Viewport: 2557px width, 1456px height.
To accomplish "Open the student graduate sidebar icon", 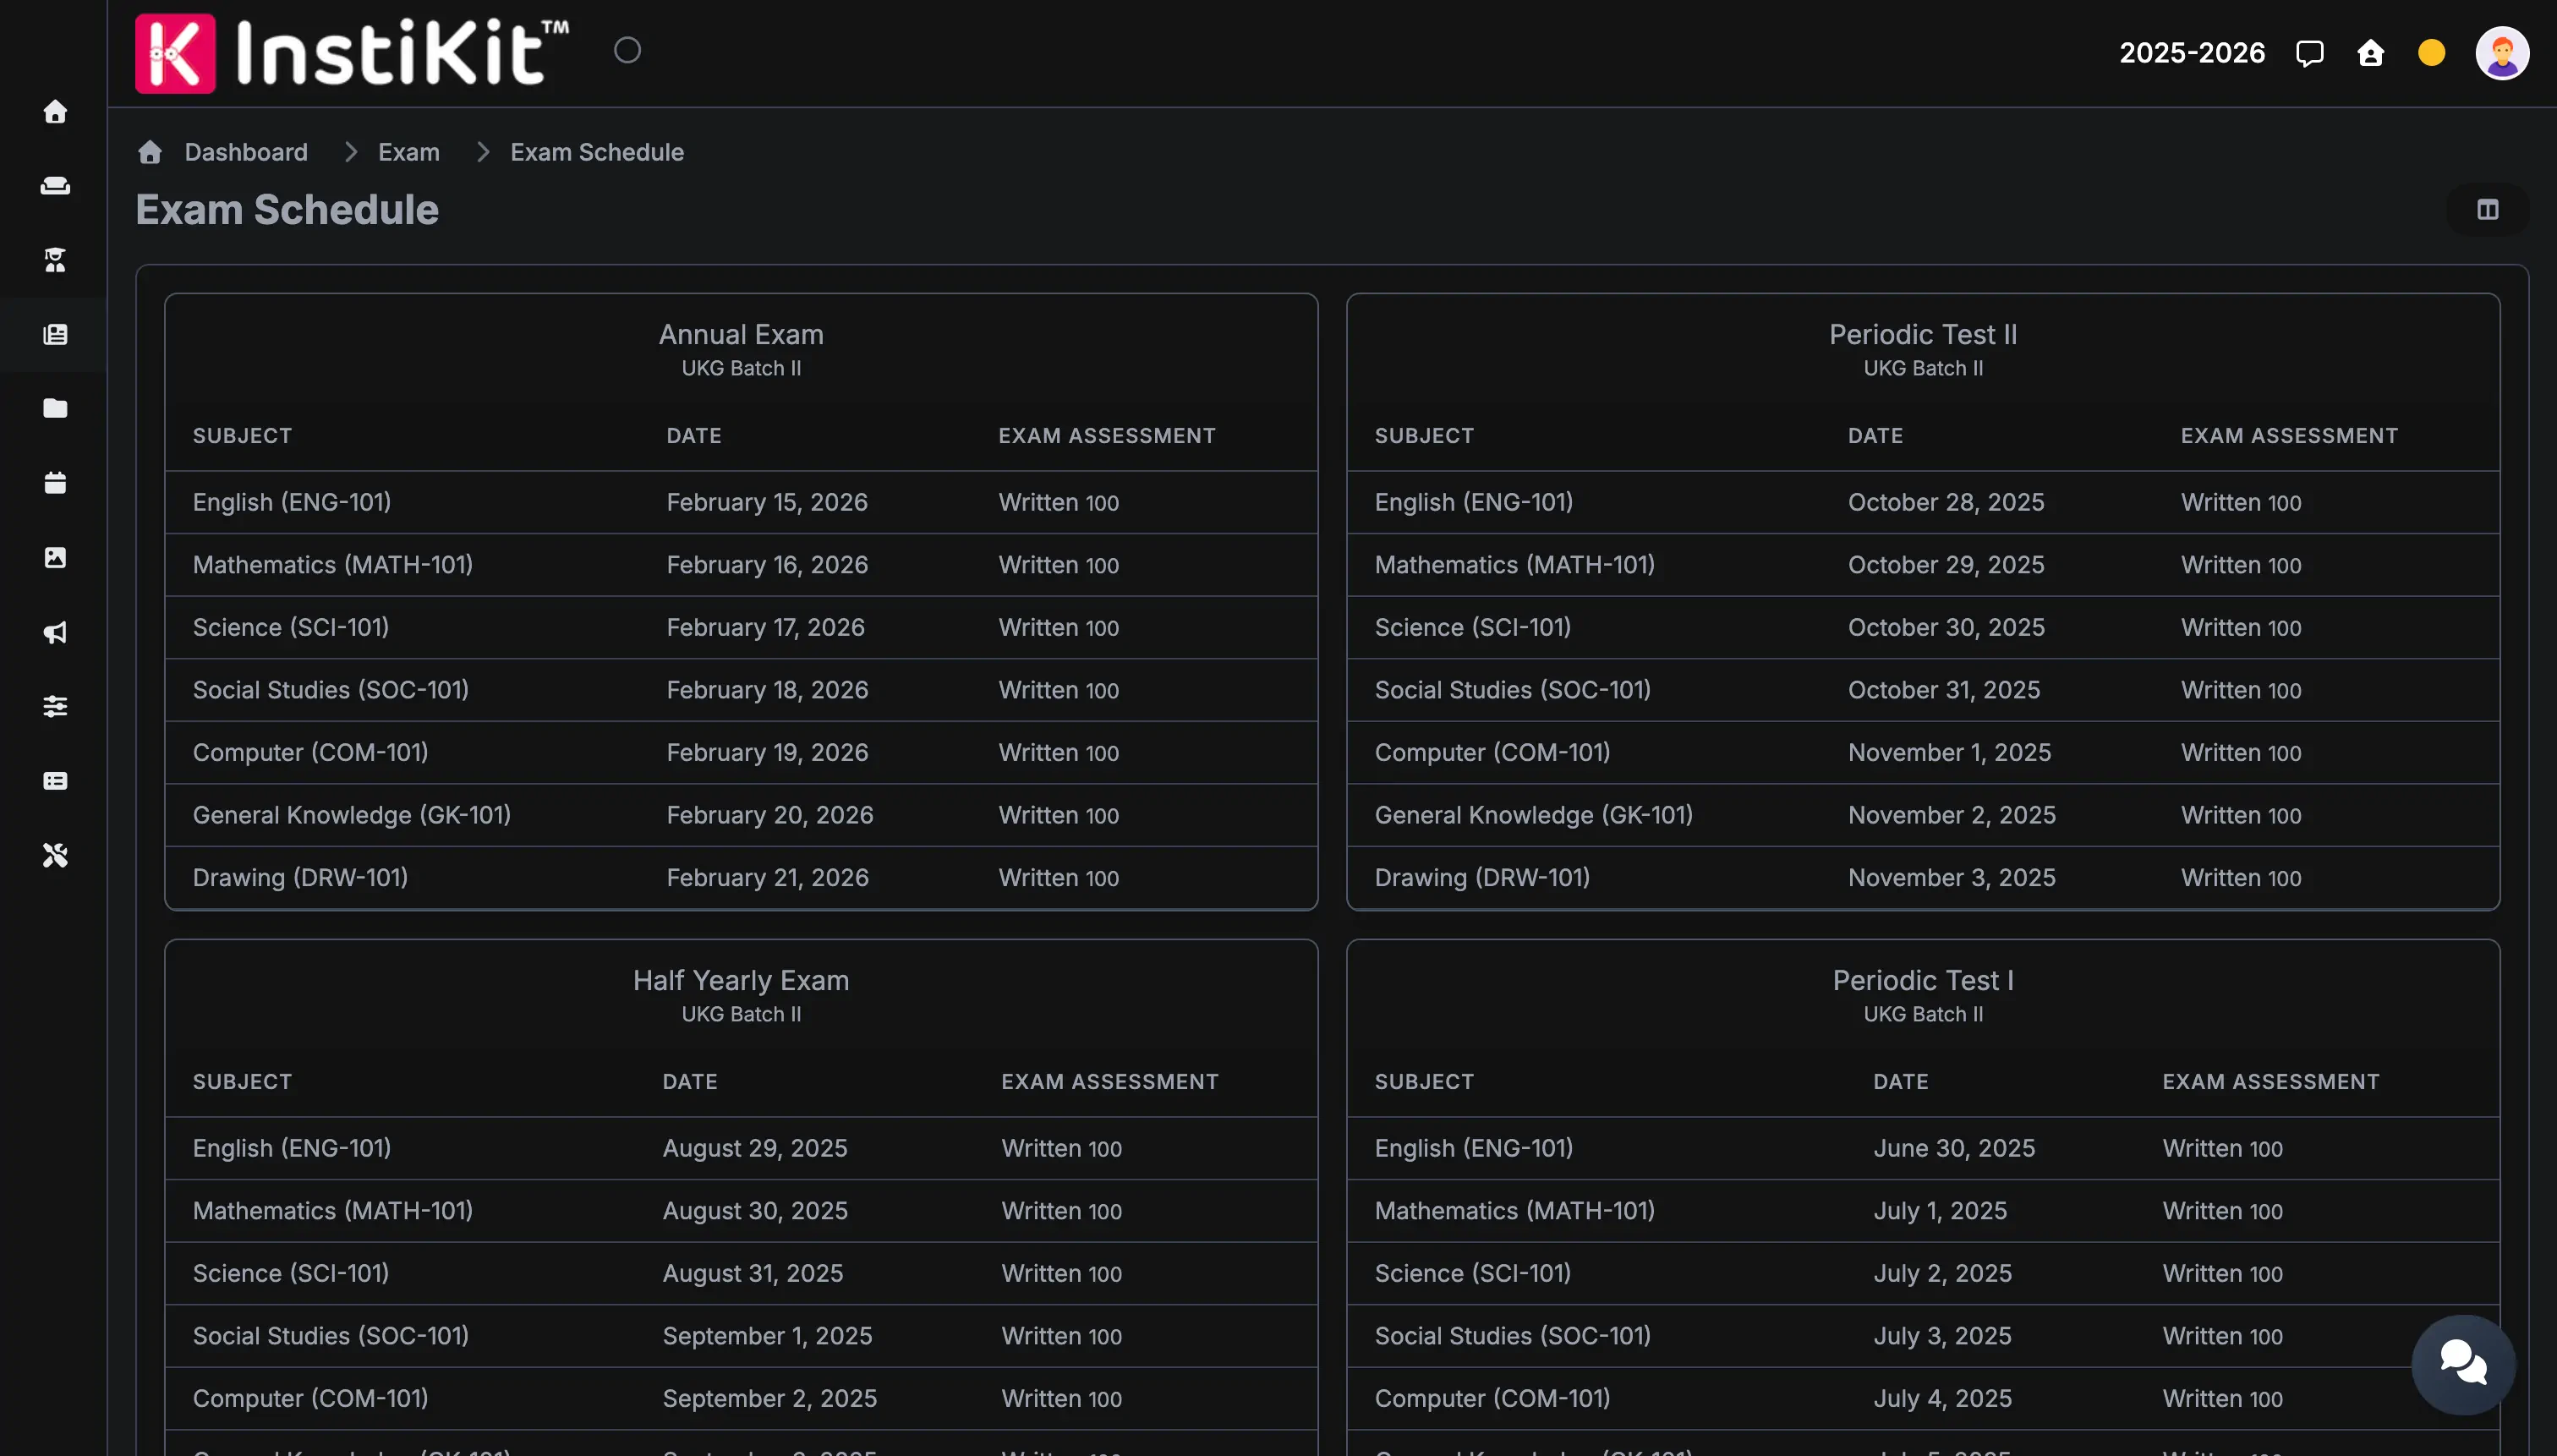I will pyautogui.click(x=55, y=260).
